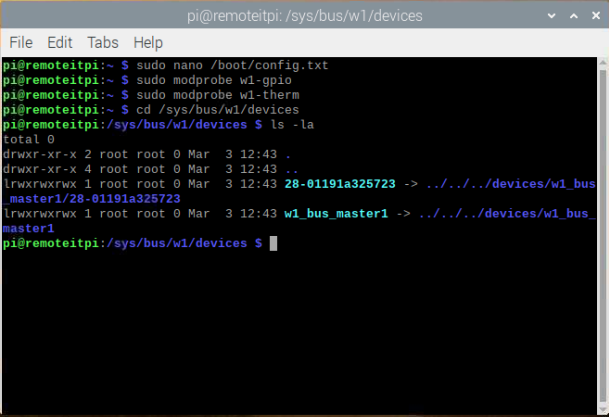Maximize the terminal window

pos(571,15)
